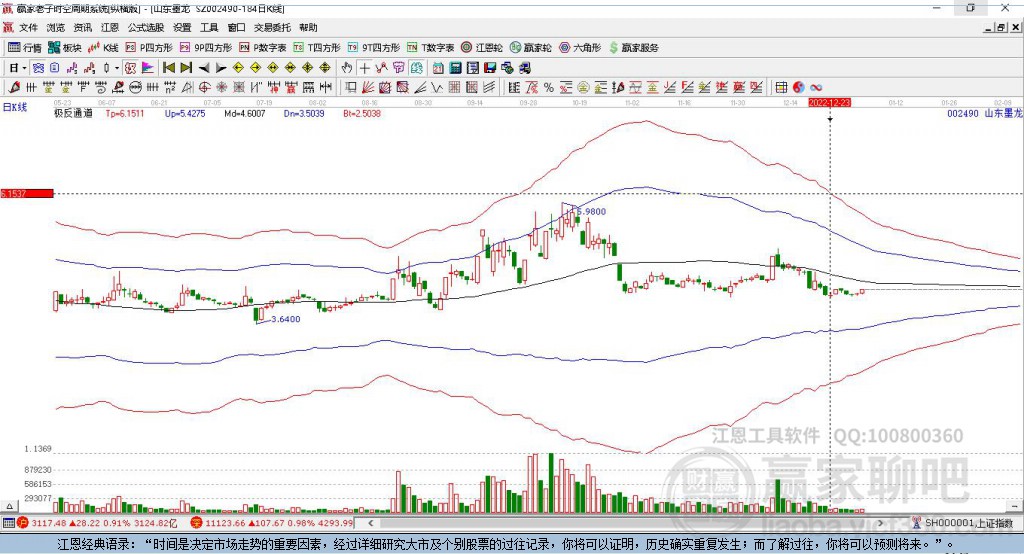The height and width of the screenshot is (554, 1024).
Task: Step chart left with black left arrow
Action: (x=204, y=68)
